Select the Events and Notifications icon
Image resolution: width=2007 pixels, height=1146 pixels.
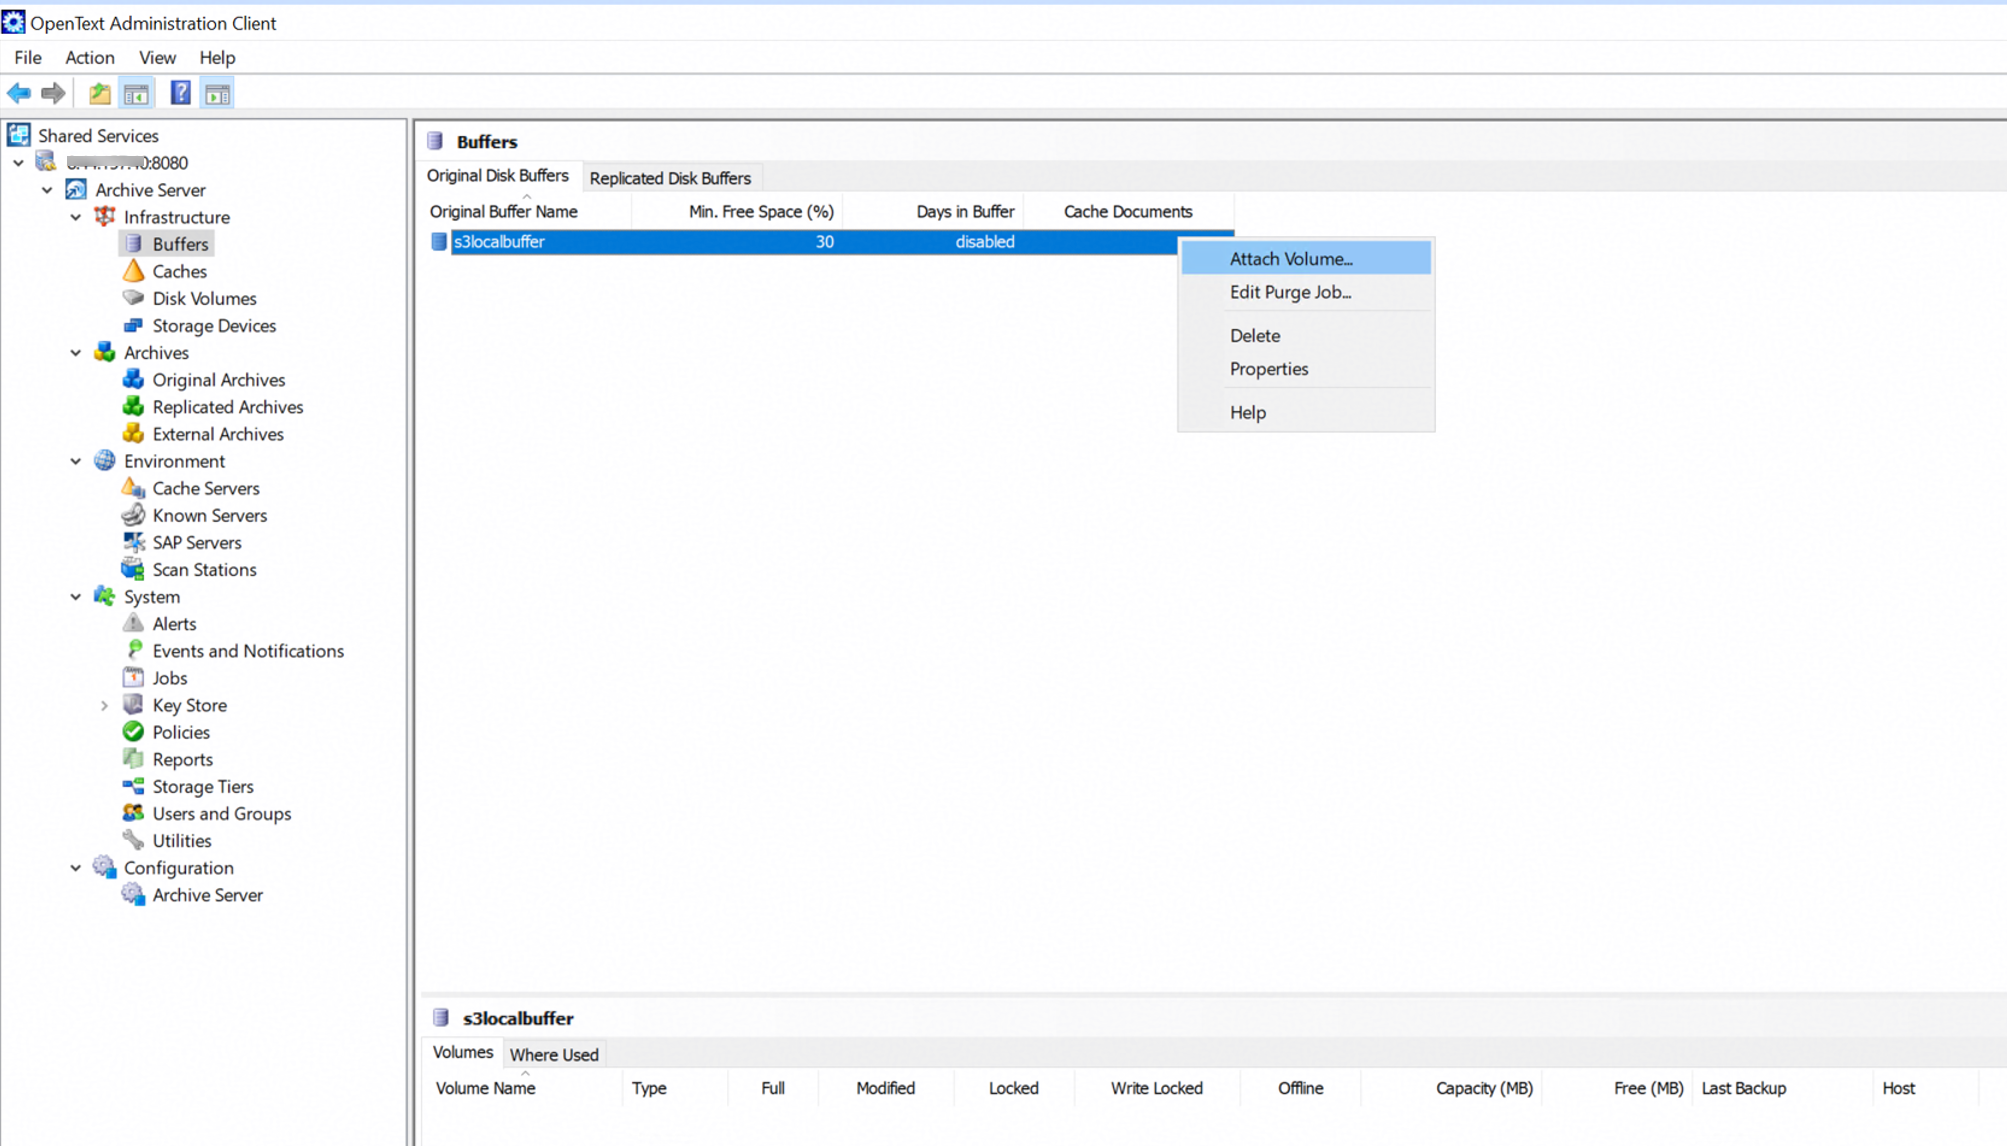click(133, 651)
